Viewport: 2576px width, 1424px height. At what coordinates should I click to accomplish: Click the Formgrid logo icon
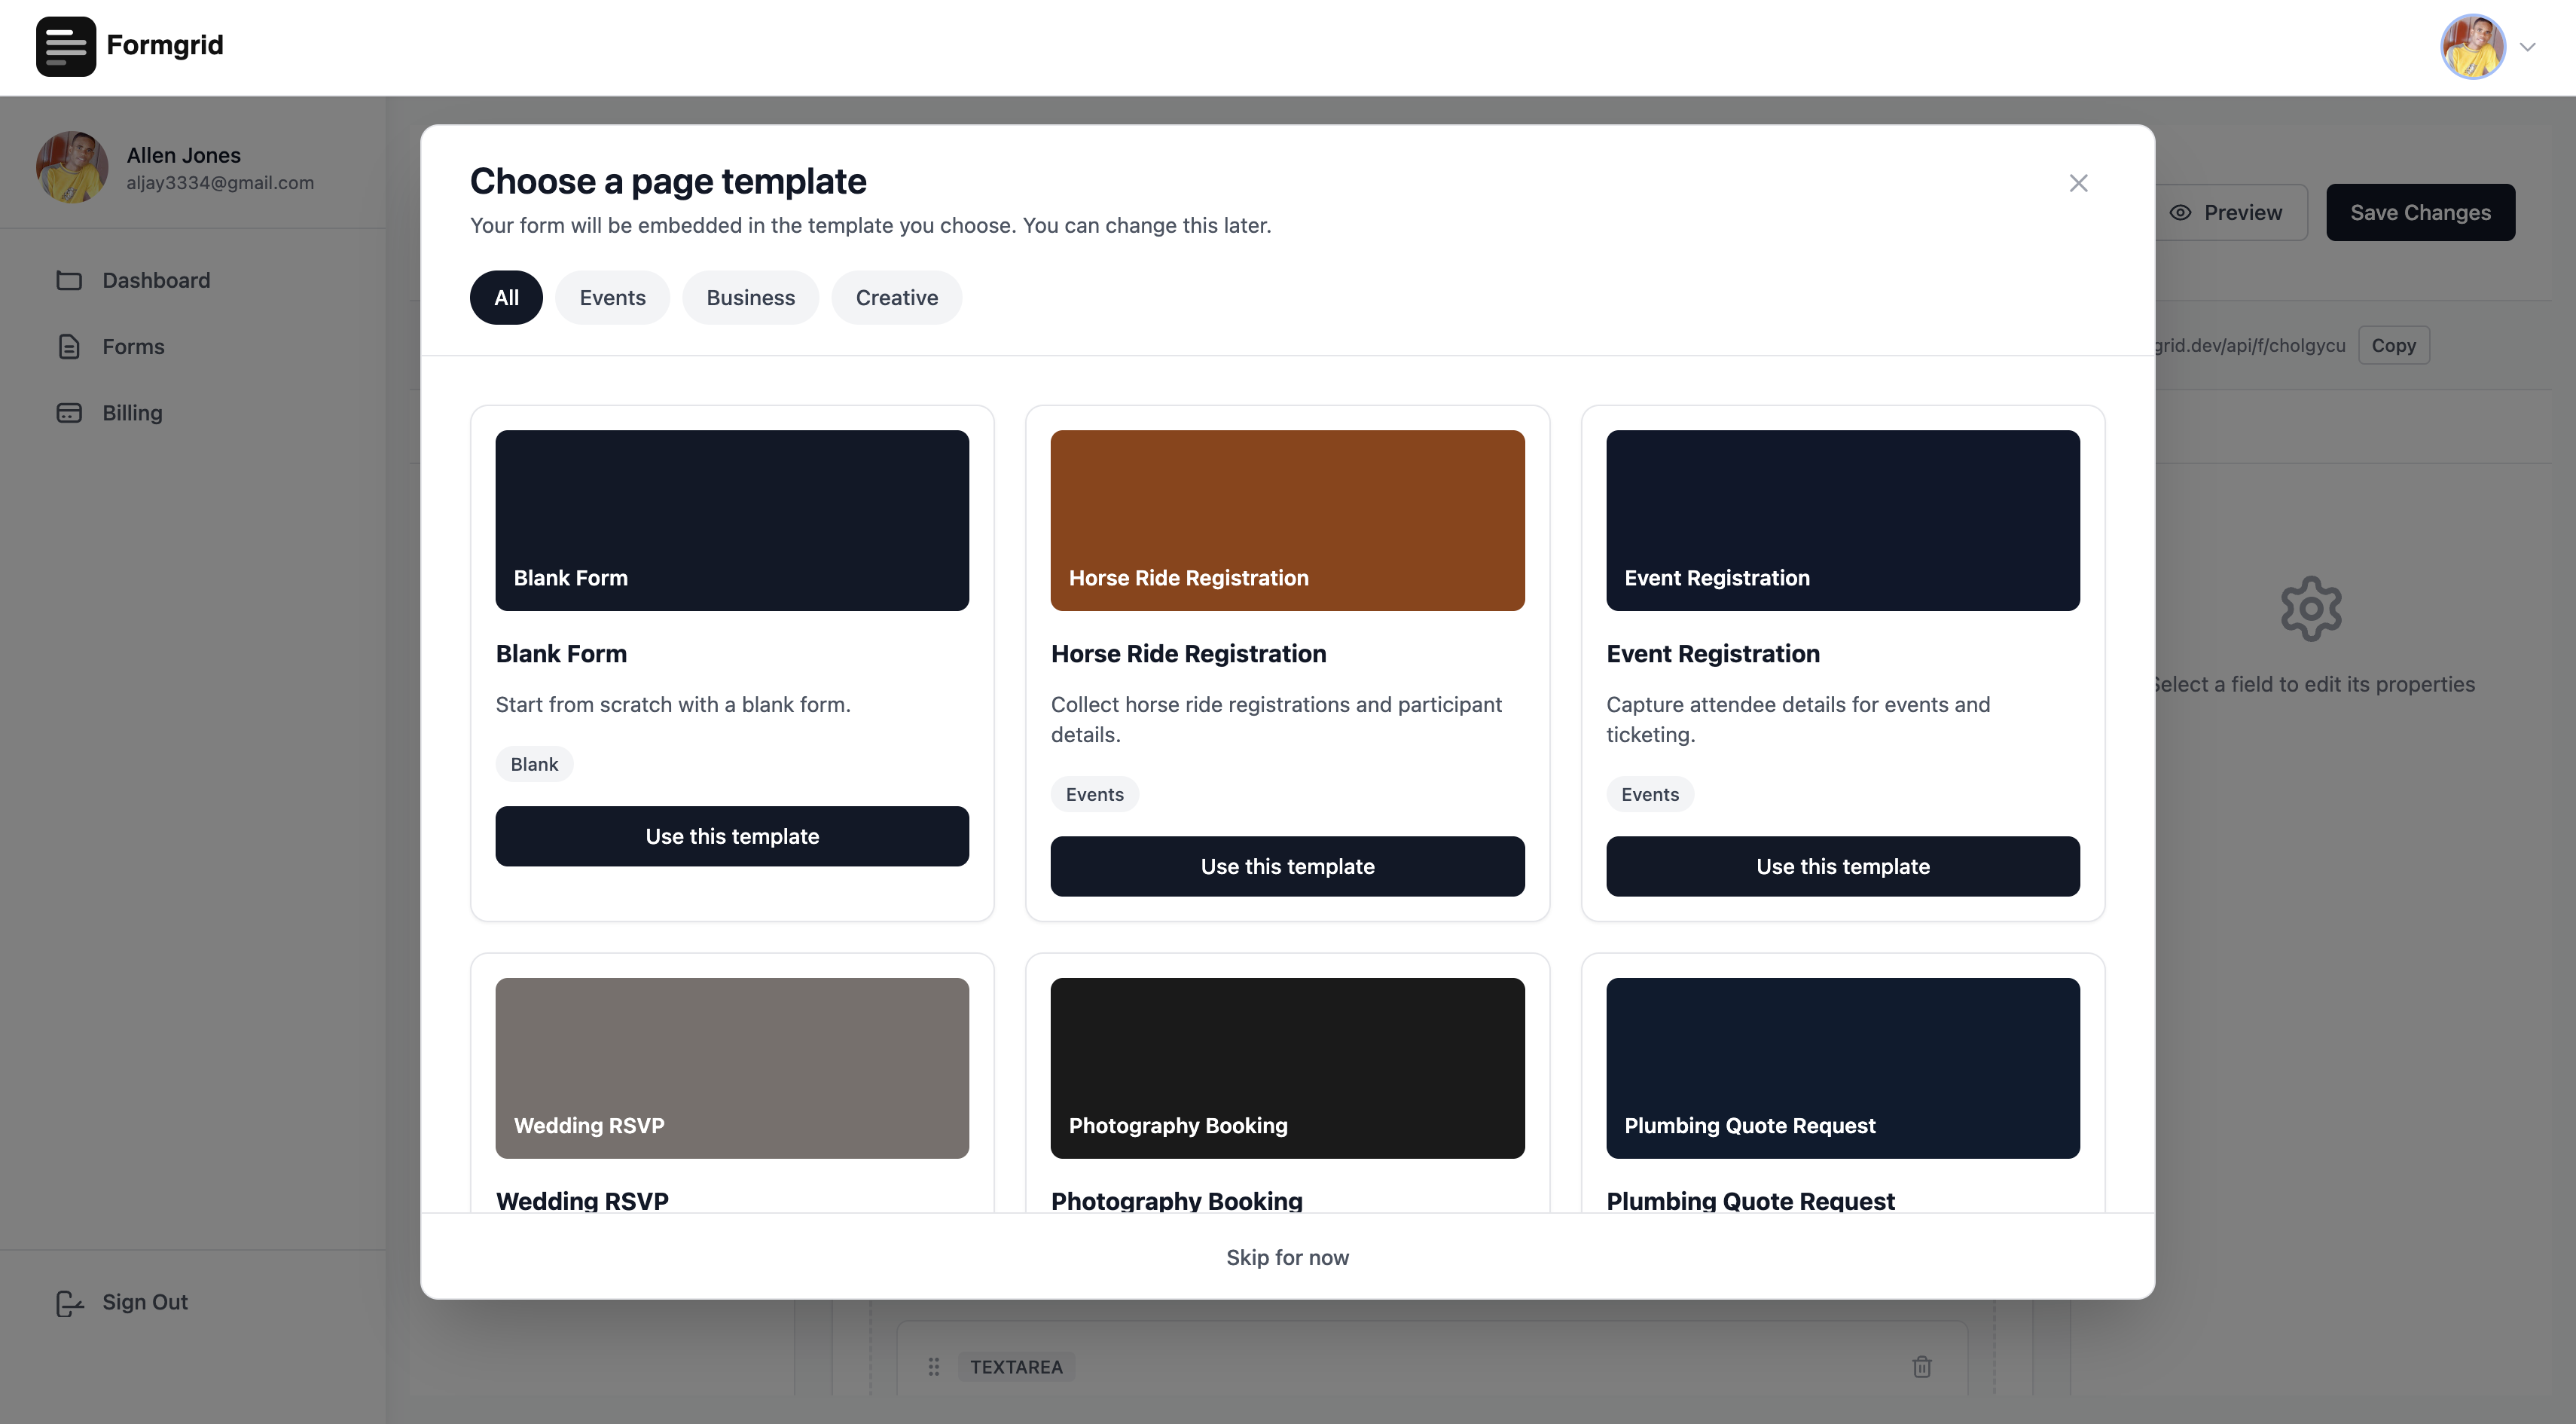pyautogui.click(x=66, y=46)
